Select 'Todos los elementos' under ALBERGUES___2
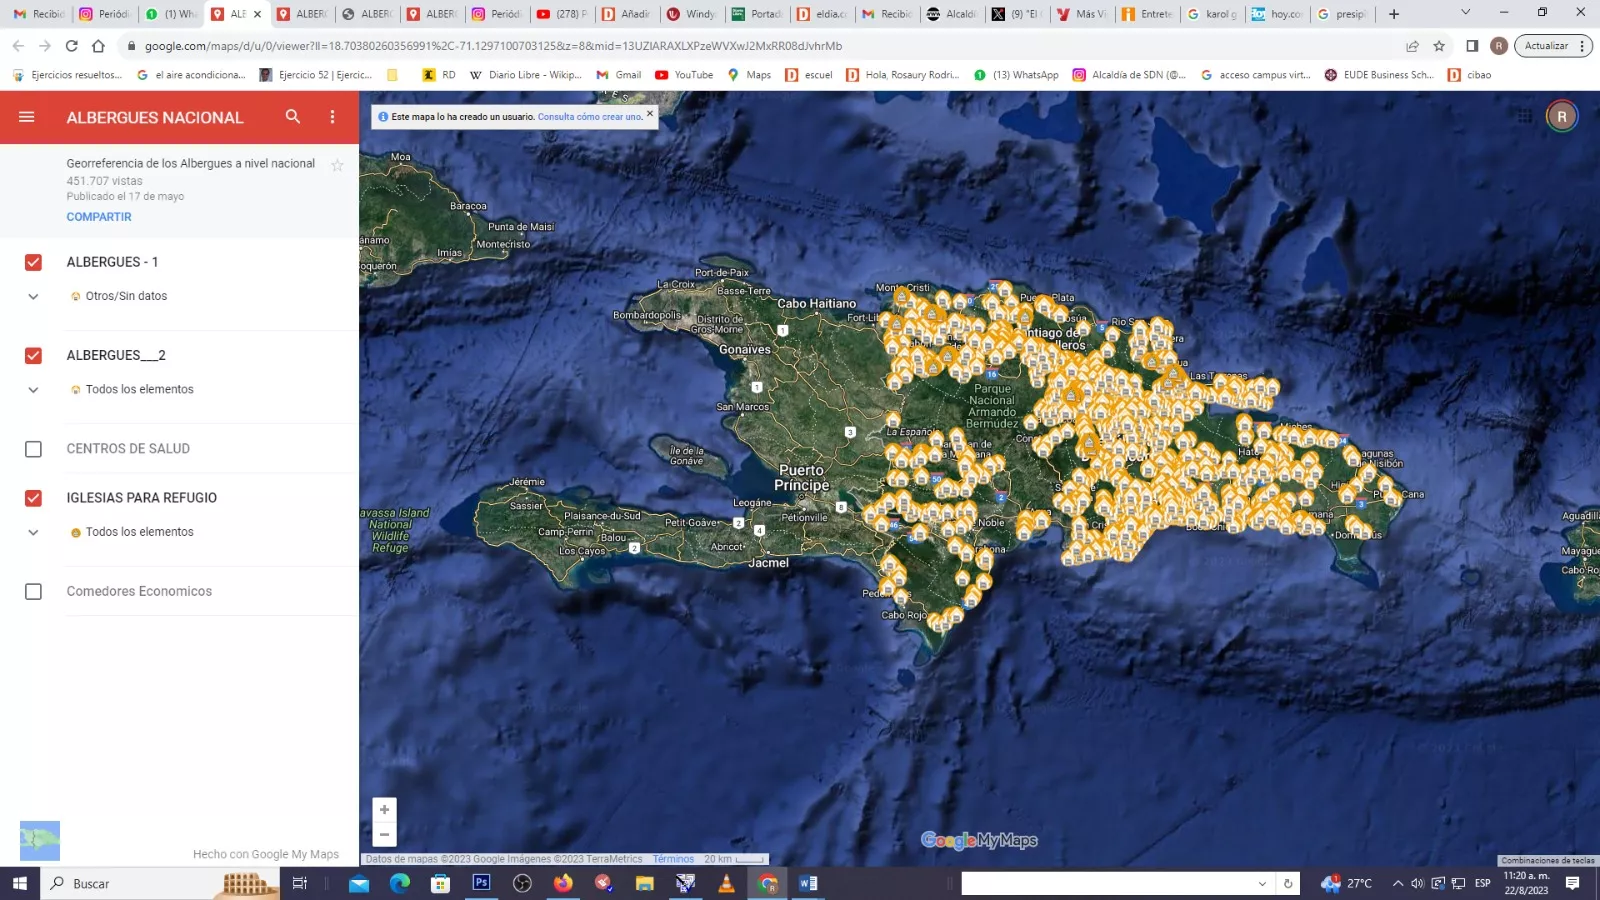 coord(140,390)
